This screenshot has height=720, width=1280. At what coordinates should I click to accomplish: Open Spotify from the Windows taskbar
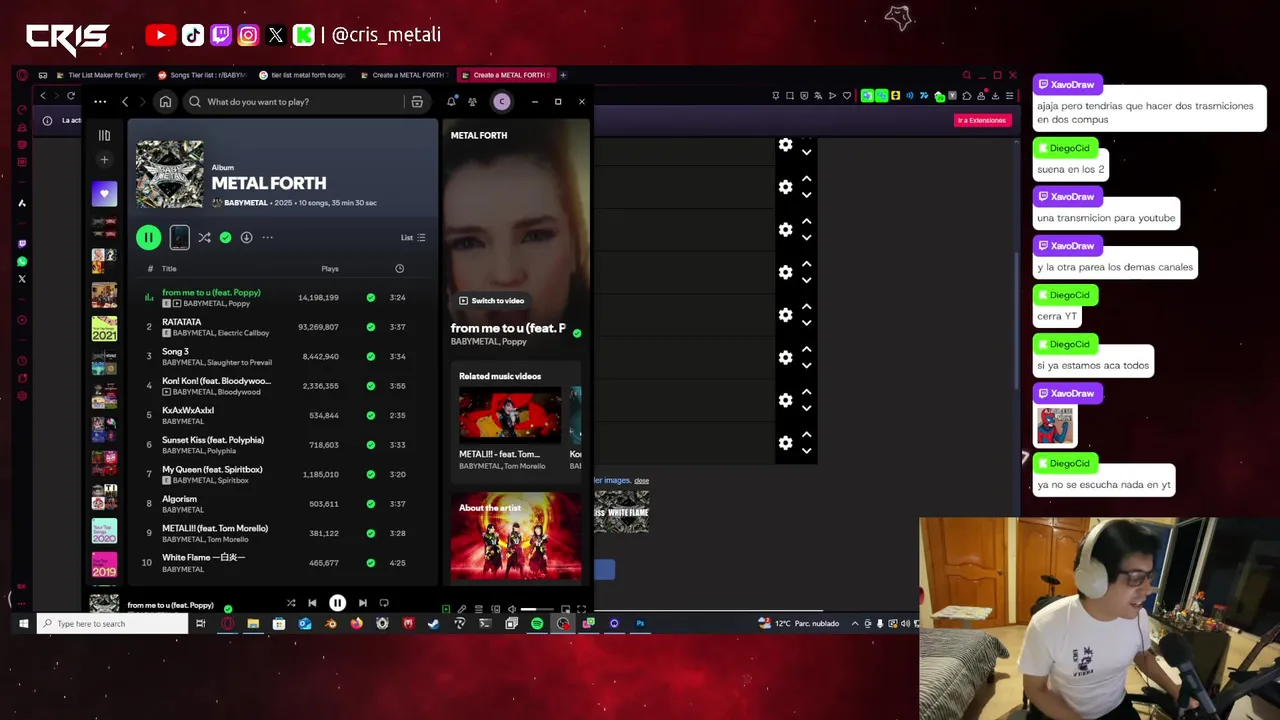537,624
